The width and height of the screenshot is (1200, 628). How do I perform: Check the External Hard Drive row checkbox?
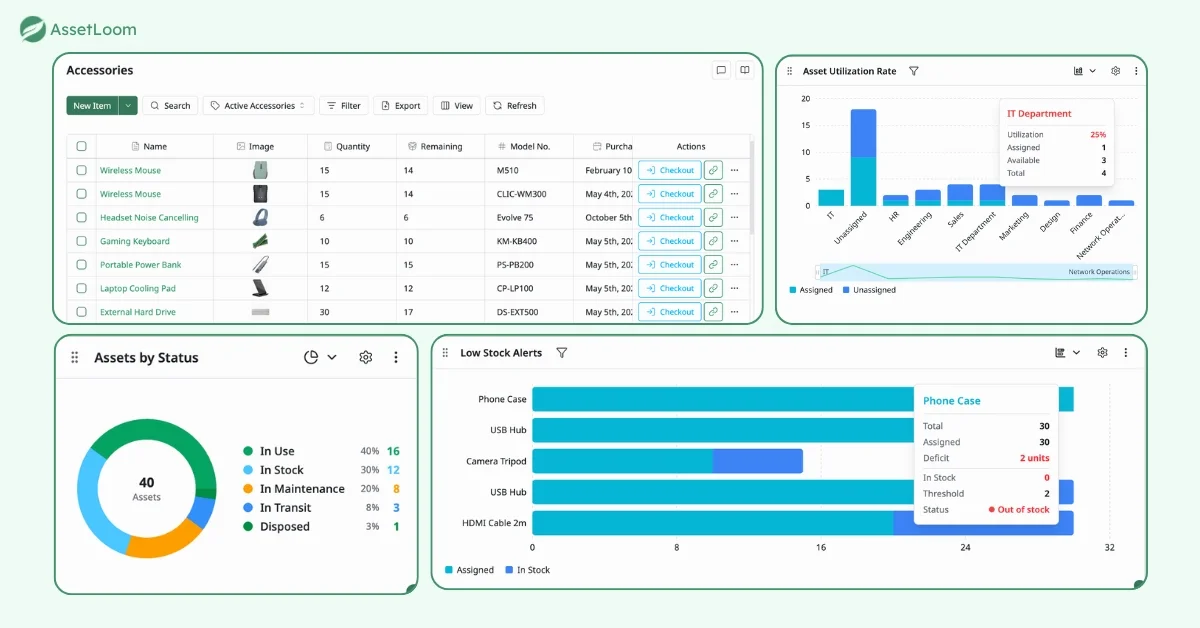coord(82,312)
